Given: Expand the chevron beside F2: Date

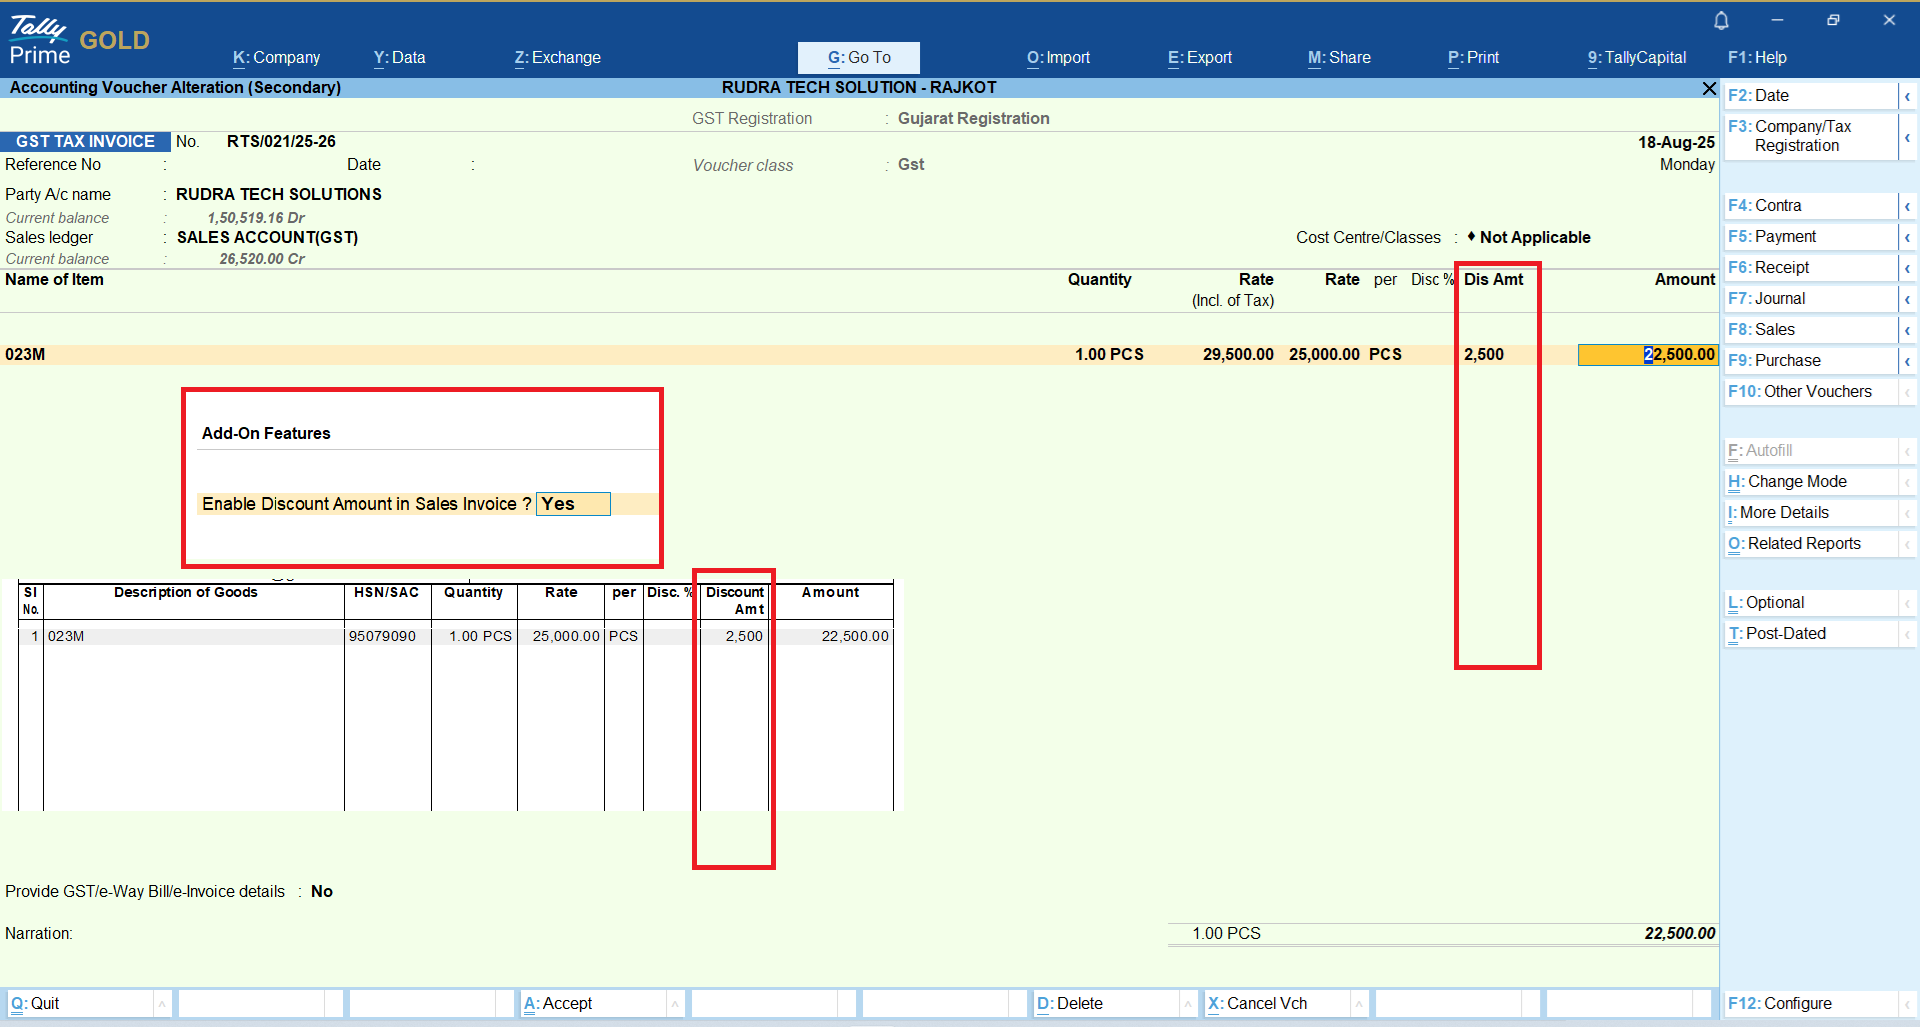Looking at the screenshot, I should tap(1907, 96).
